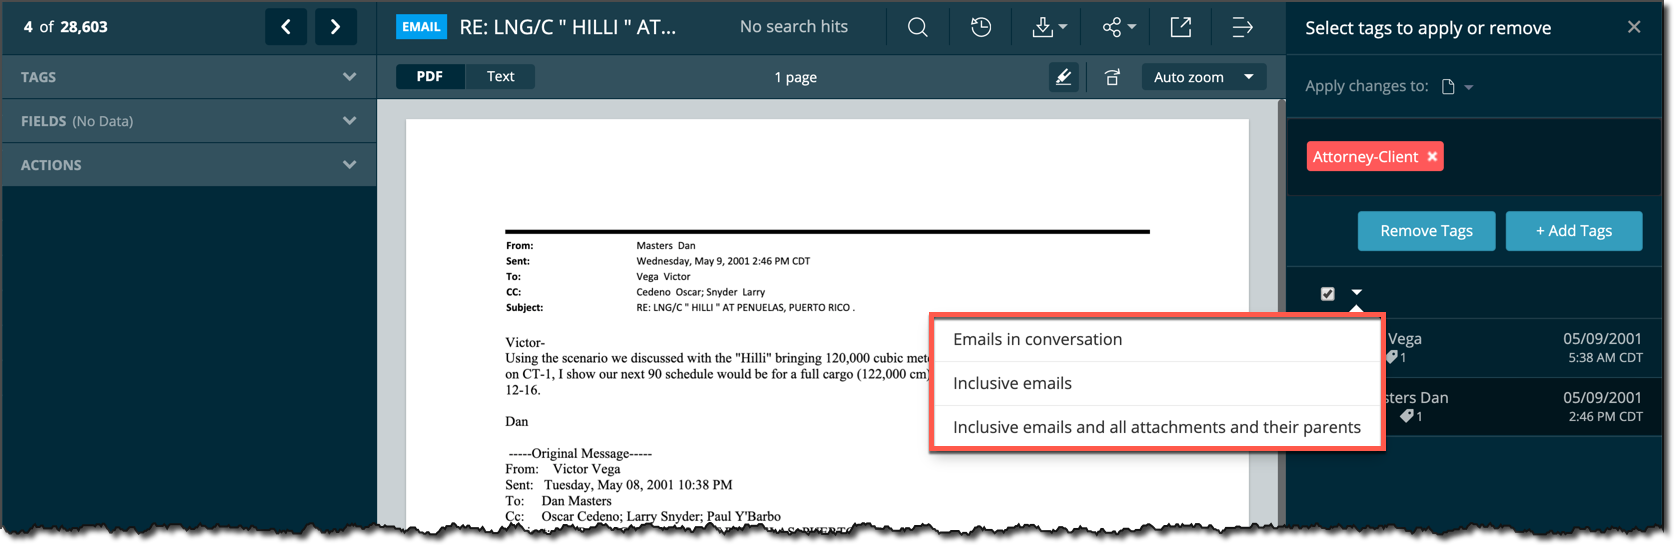The width and height of the screenshot is (1674, 546).
Task: Expand the ACTIONS section
Action: [189, 165]
